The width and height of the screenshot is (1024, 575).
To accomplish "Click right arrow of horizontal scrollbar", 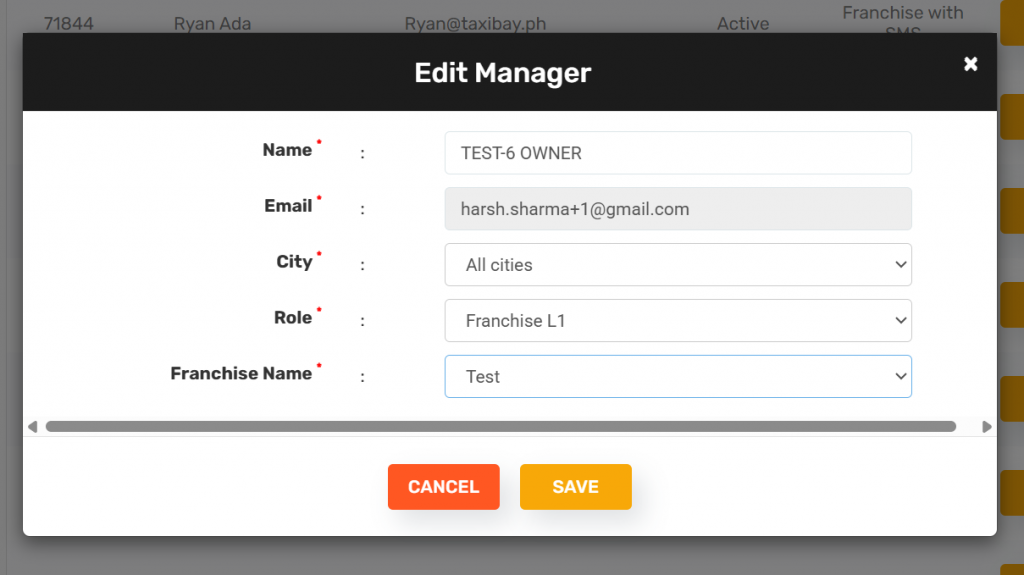I will point(987,427).
